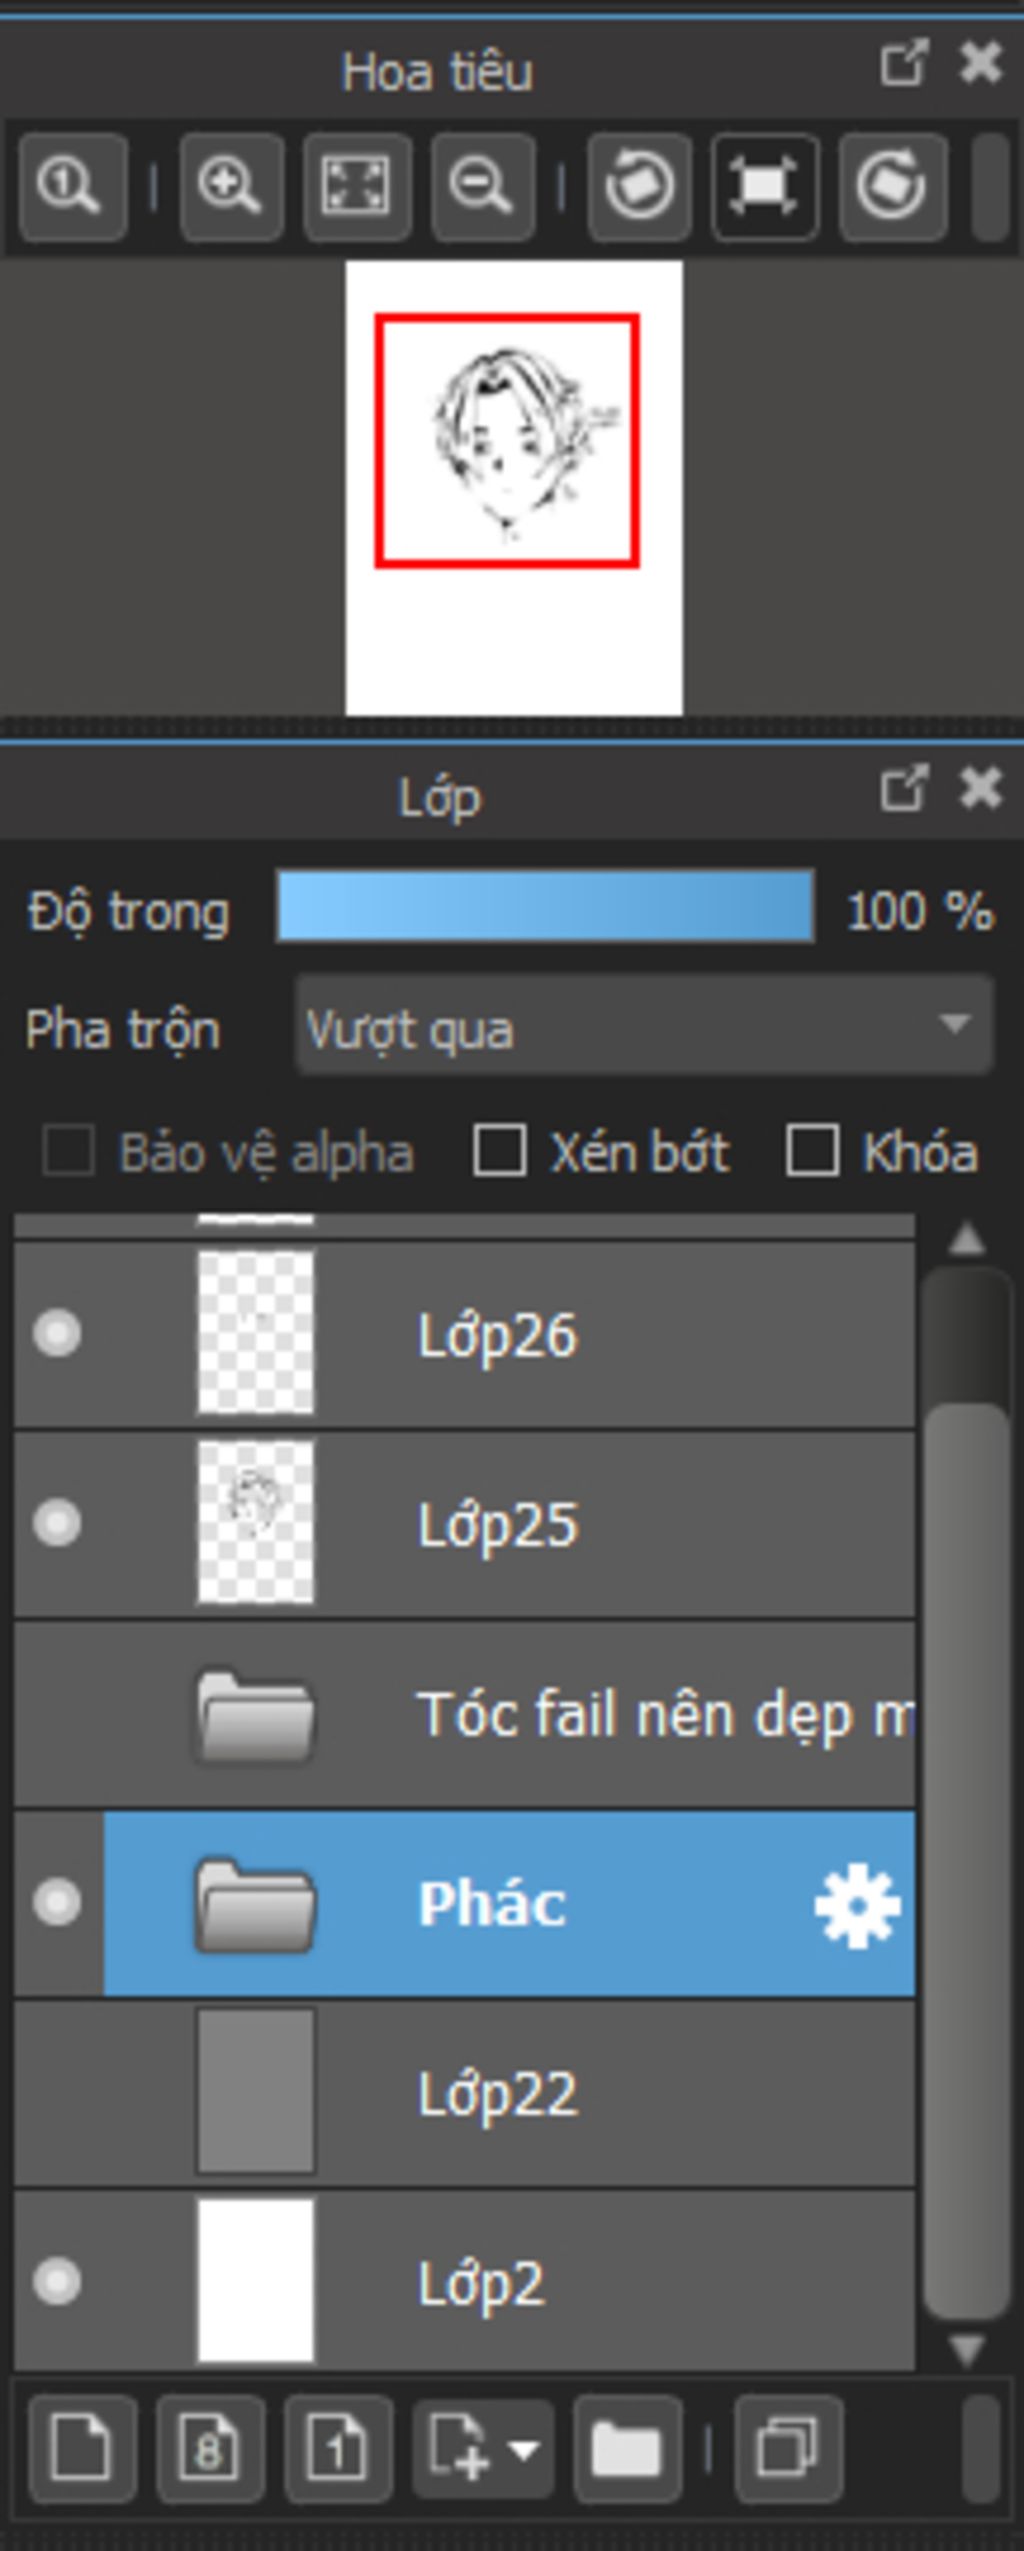Reset the navigator zoom to 100%

tap(72, 187)
